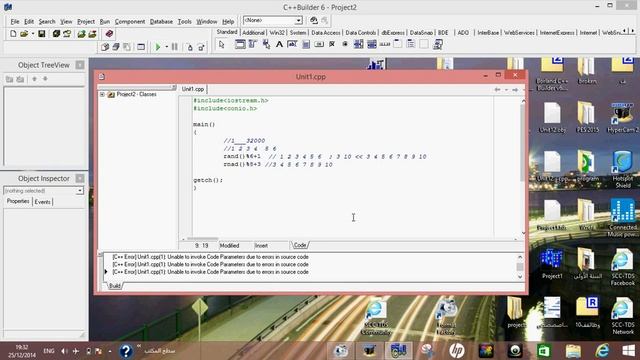Click the Step Over debug icon
The height and width of the screenshot is (360, 640).
(201, 47)
